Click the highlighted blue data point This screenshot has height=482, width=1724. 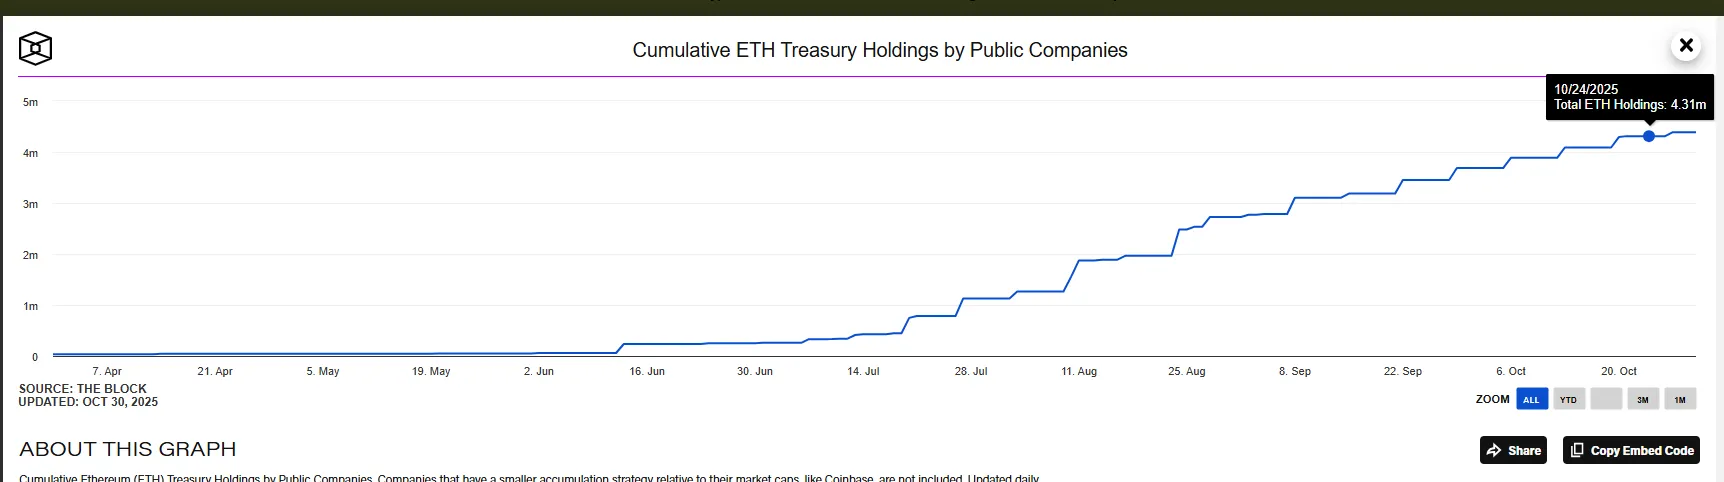click(x=1649, y=136)
